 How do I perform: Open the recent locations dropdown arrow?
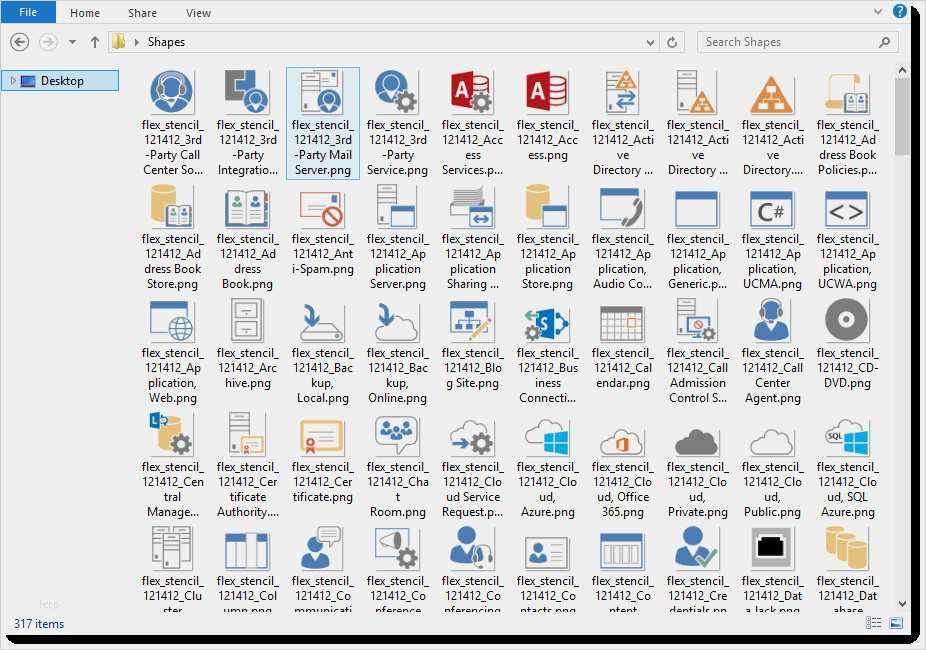72,42
